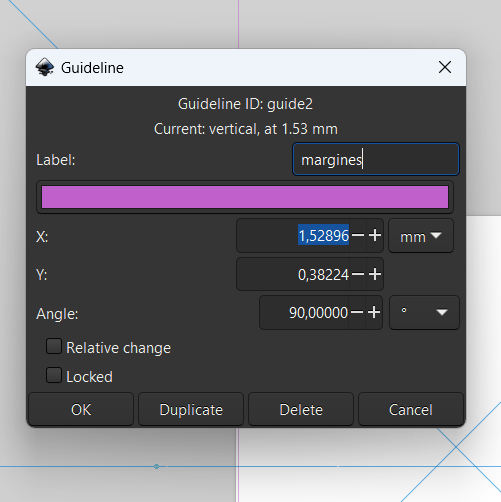Close the Guideline dialog

click(445, 67)
